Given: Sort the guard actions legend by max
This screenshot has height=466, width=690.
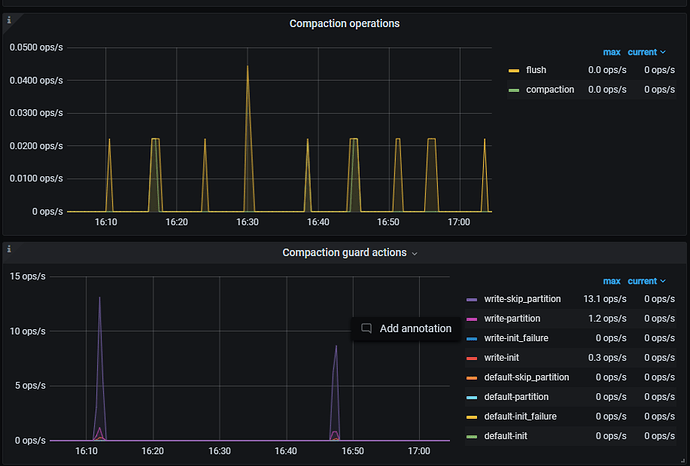Looking at the screenshot, I should [611, 281].
